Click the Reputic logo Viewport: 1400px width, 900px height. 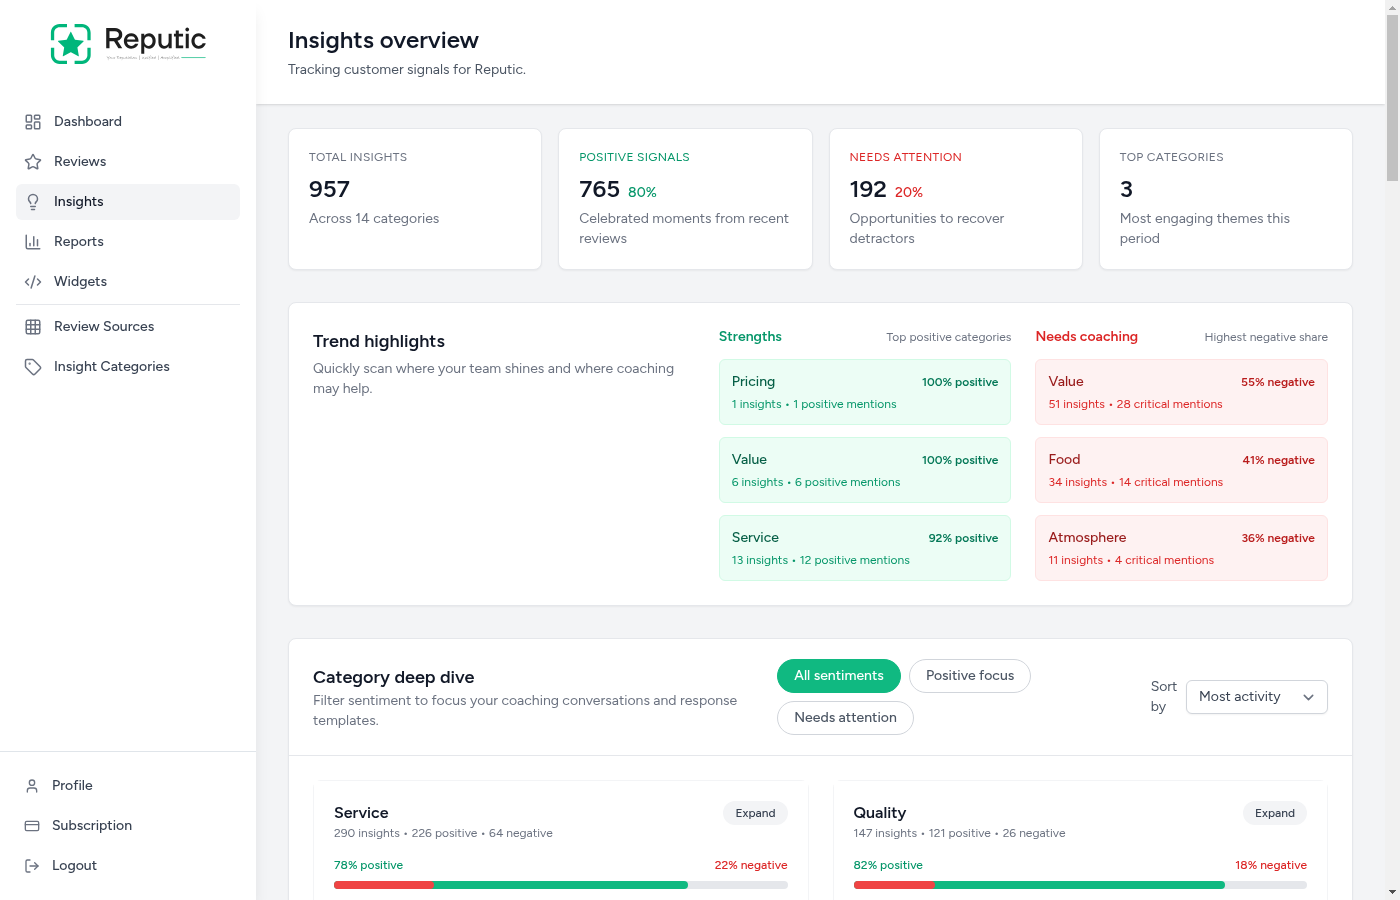pos(127,43)
